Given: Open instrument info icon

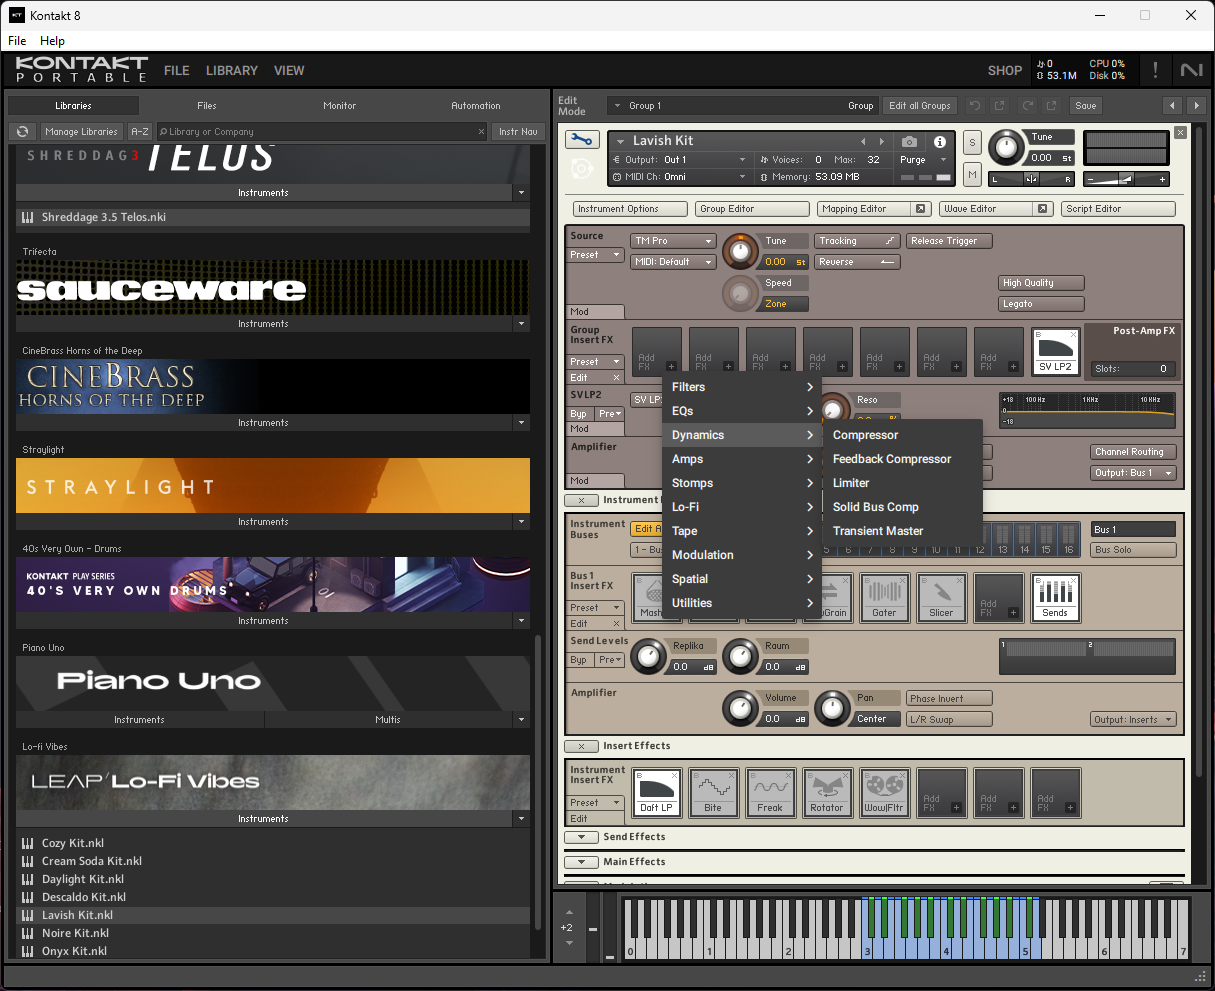Looking at the screenshot, I should 940,142.
